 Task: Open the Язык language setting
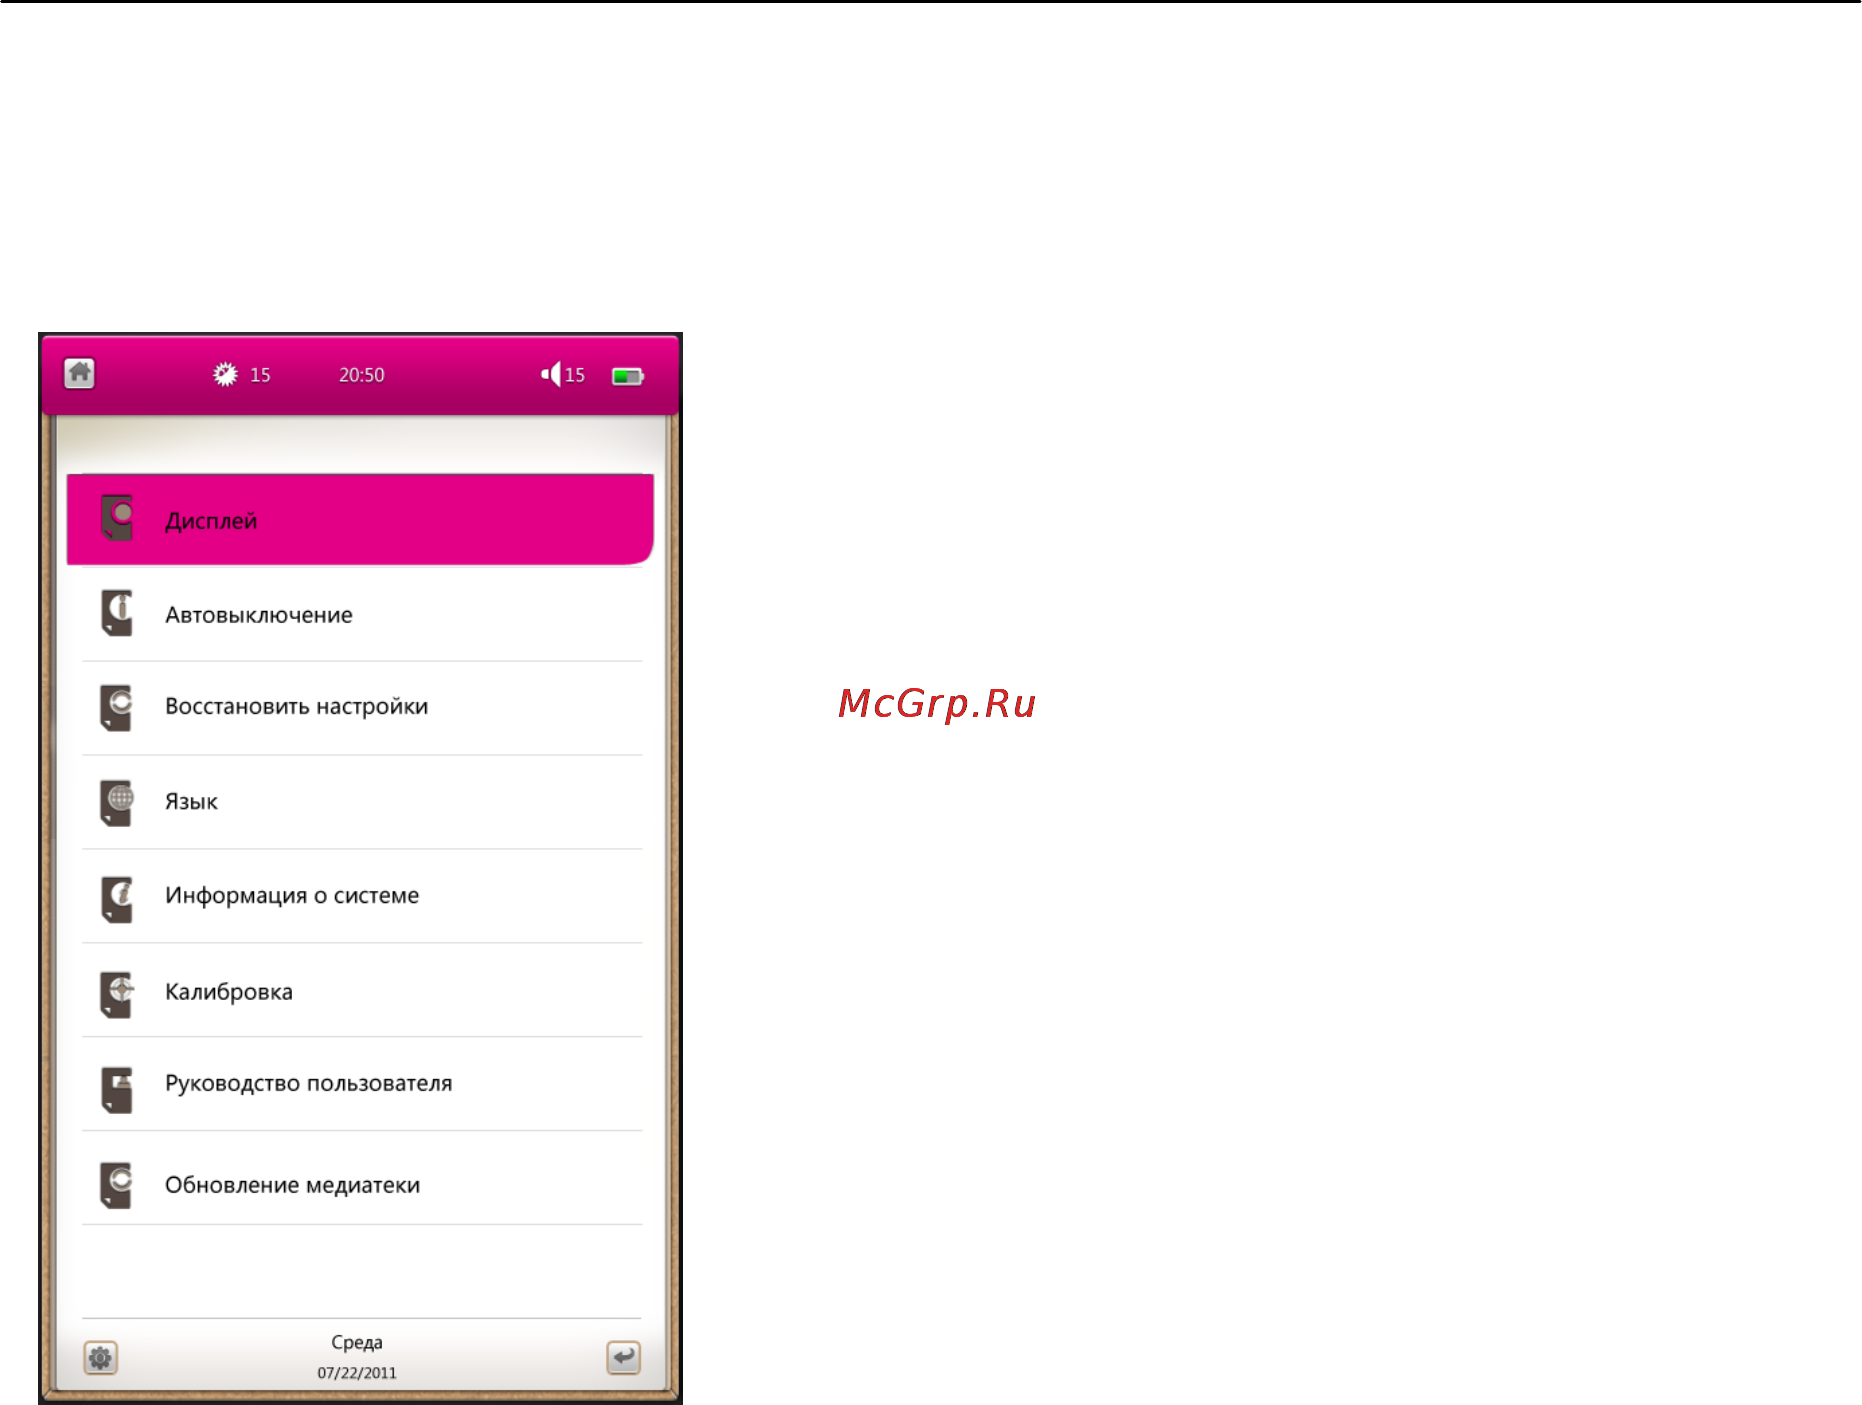click(x=362, y=802)
